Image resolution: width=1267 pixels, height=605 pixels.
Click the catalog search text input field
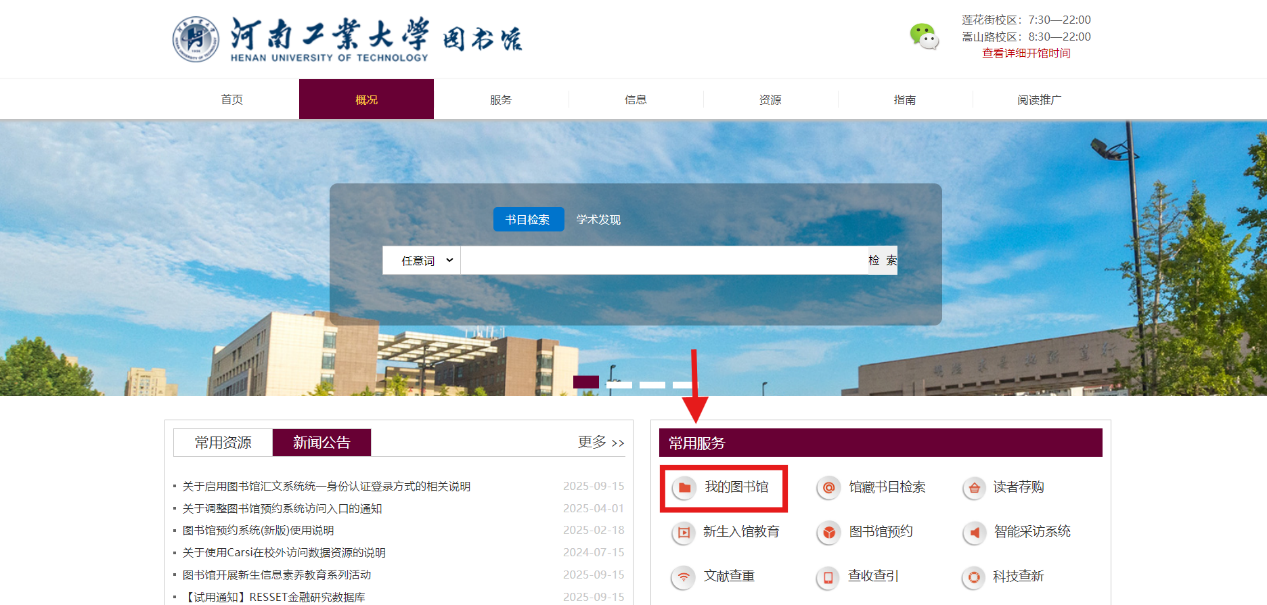pyautogui.click(x=660, y=260)
